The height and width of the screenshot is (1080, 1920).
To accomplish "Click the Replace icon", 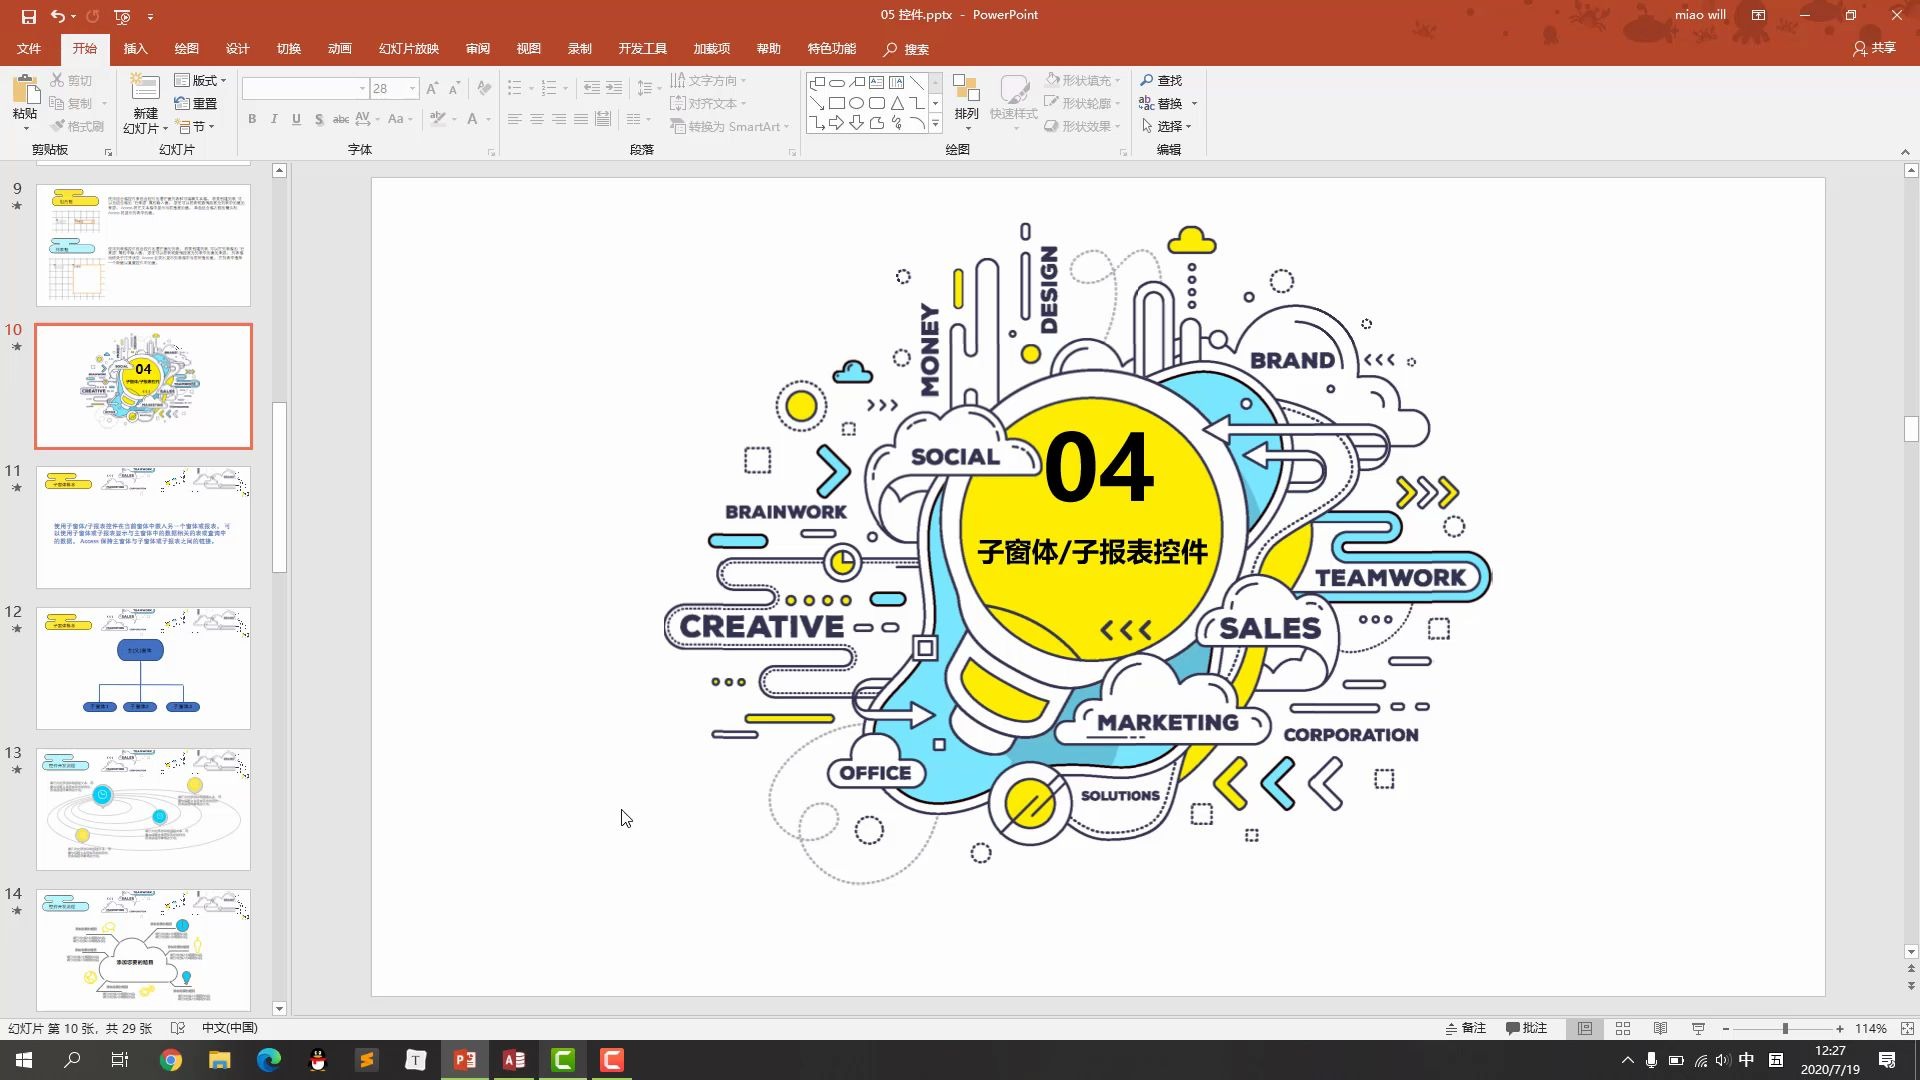I will click(1147, 103).
